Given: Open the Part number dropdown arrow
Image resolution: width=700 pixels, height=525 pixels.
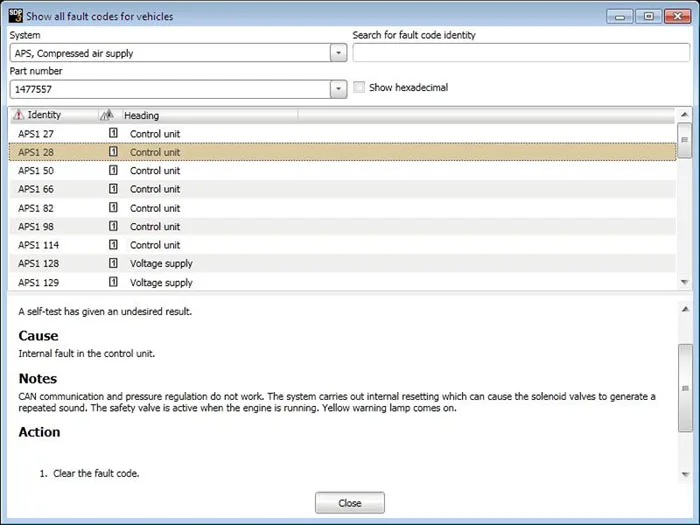Looking at the screenshot, I should pos(338,89).
